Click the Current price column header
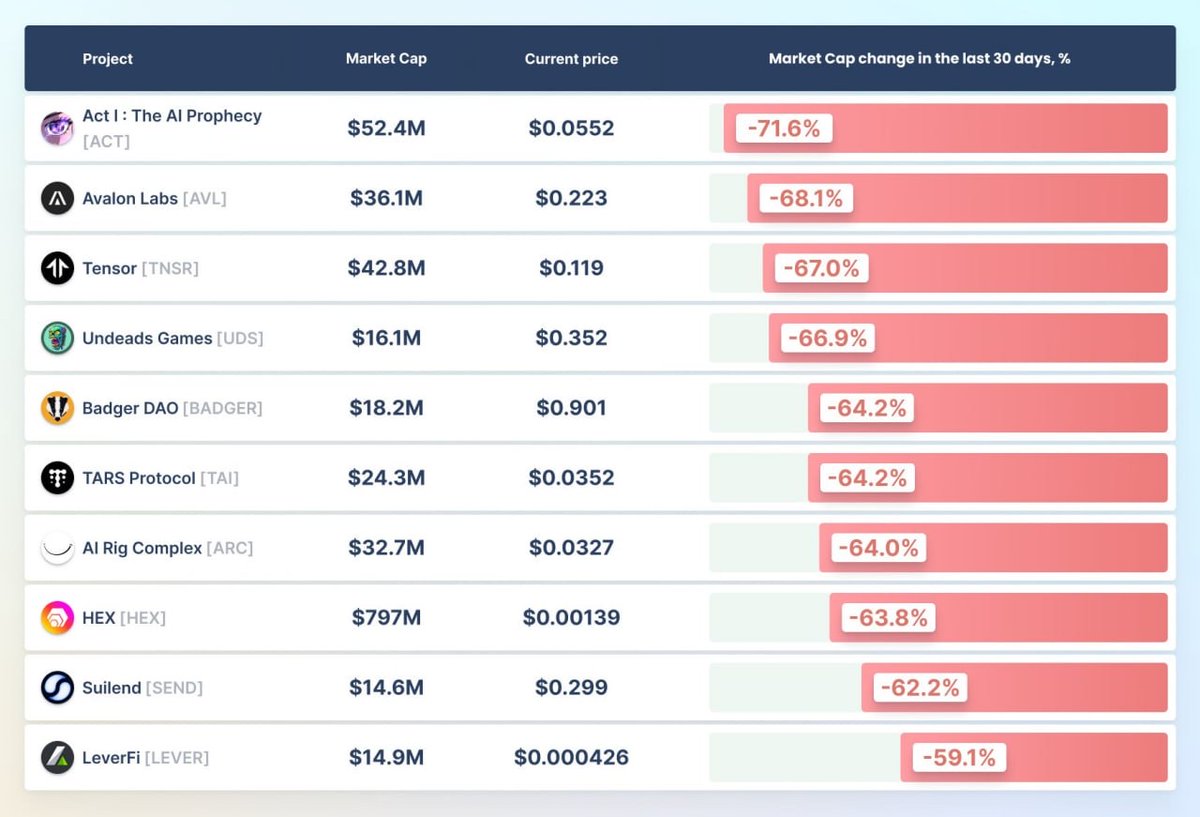The image size is (1200, 817). 571,59
